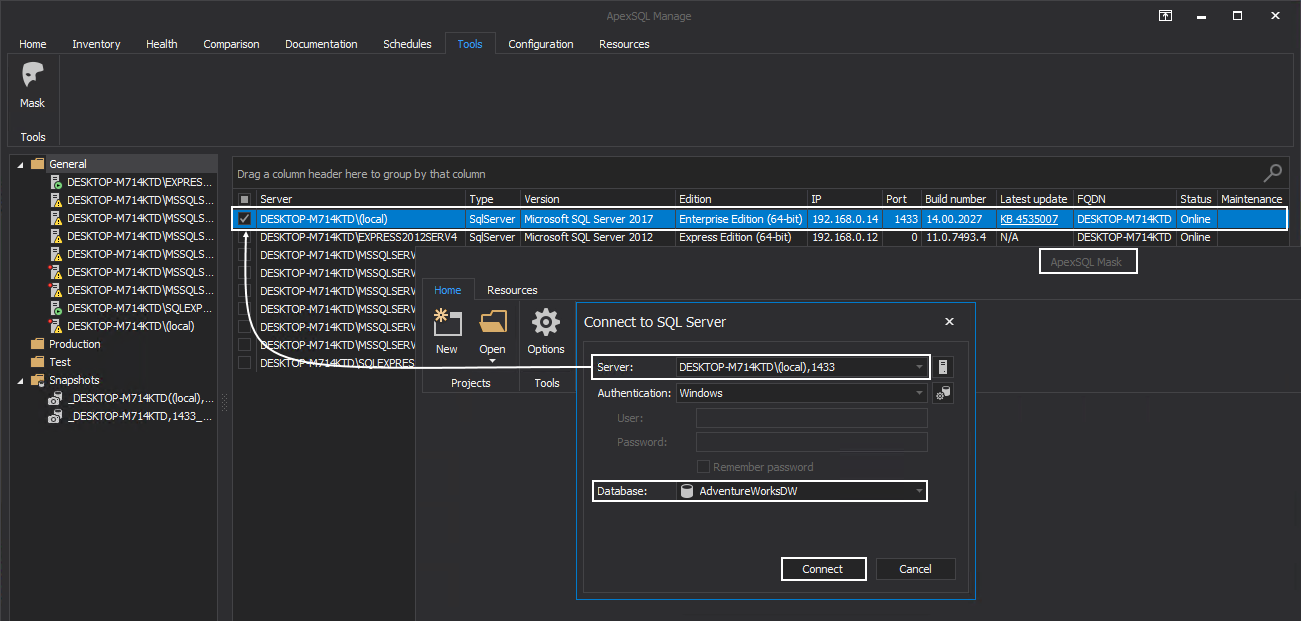Viewport: 1301px width, 621px height.
Task: Click the Cancel button
Action: (x=915, y=569)
